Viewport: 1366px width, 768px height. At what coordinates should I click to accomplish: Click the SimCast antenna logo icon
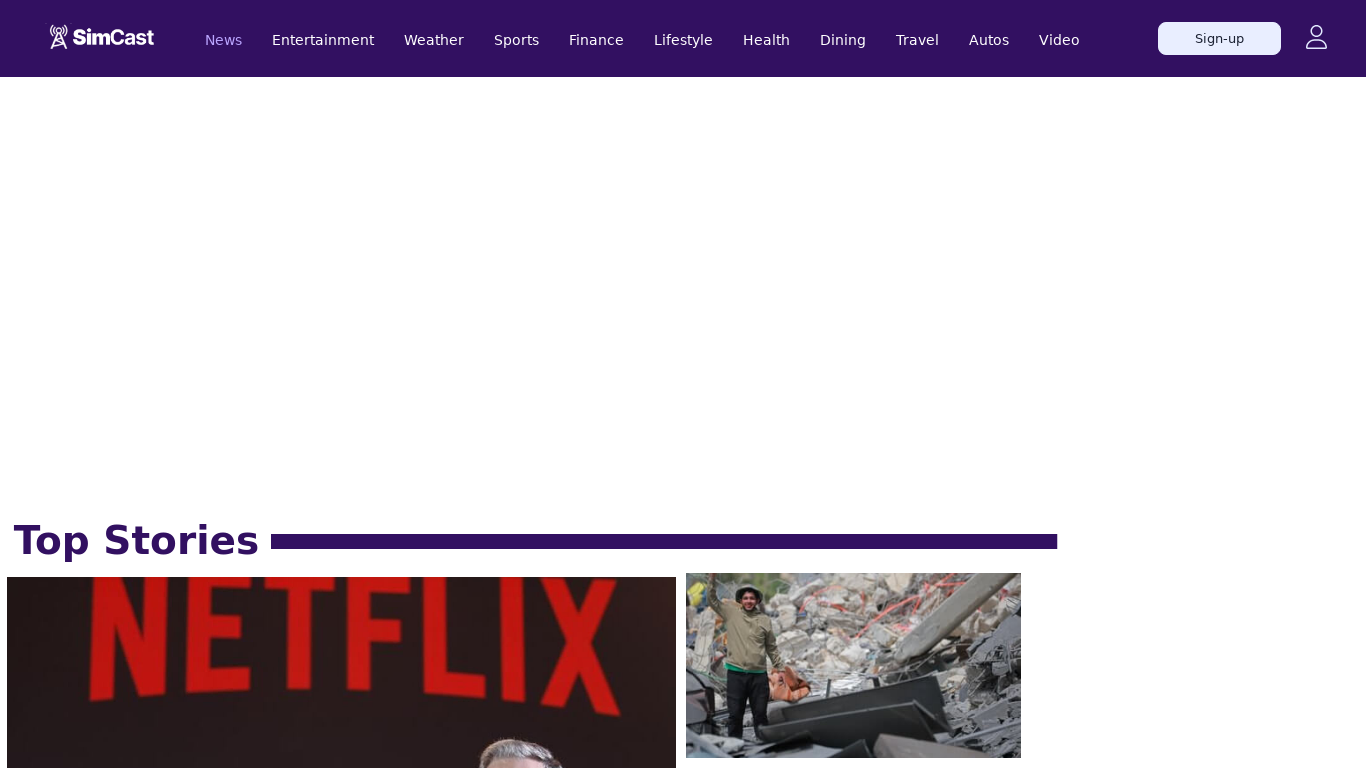(59, 38)
